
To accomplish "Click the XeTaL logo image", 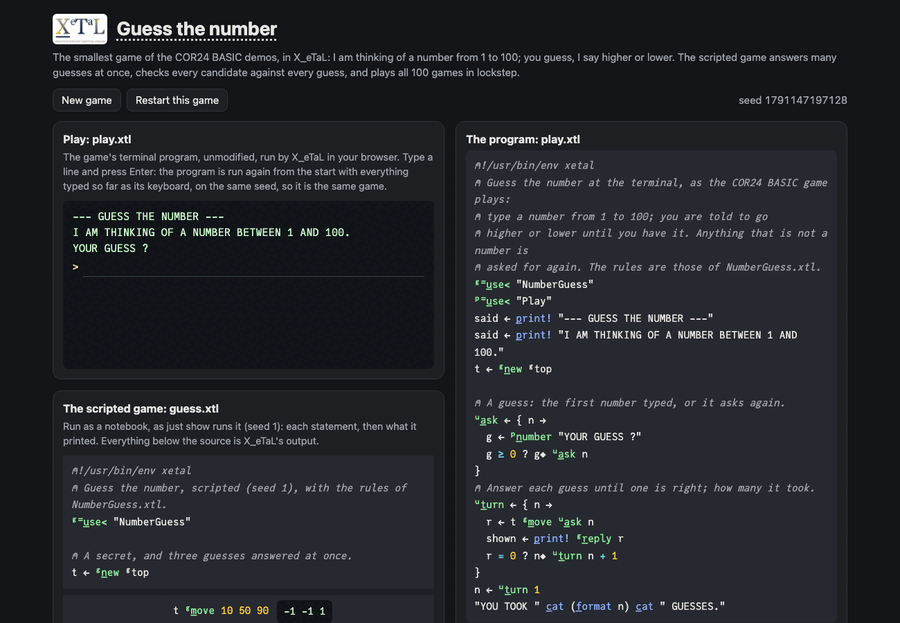I will 80,29.
